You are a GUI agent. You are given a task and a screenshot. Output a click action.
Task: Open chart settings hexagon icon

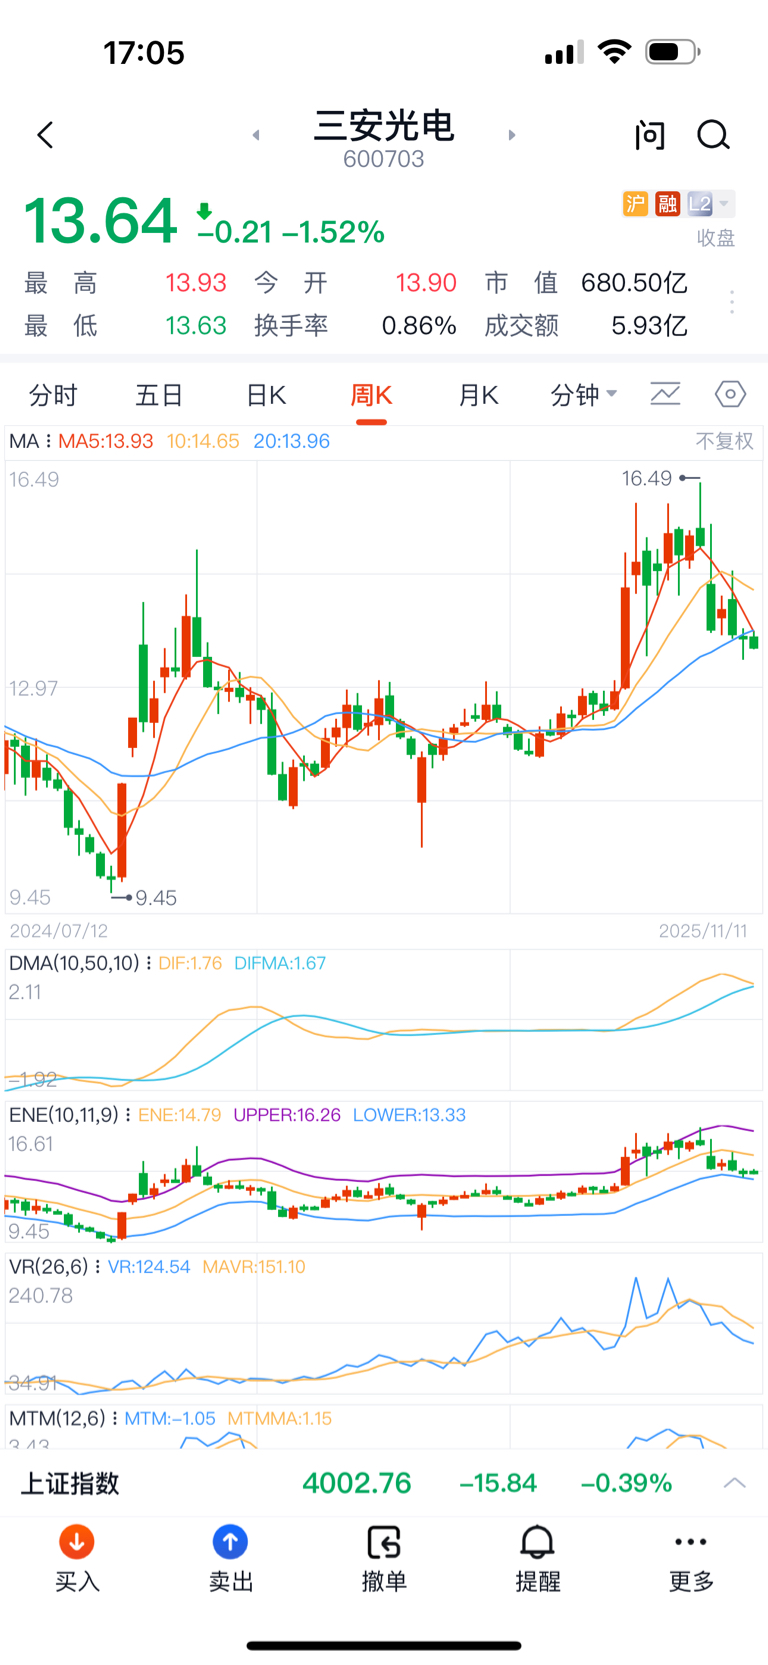[x=731, y=394]
